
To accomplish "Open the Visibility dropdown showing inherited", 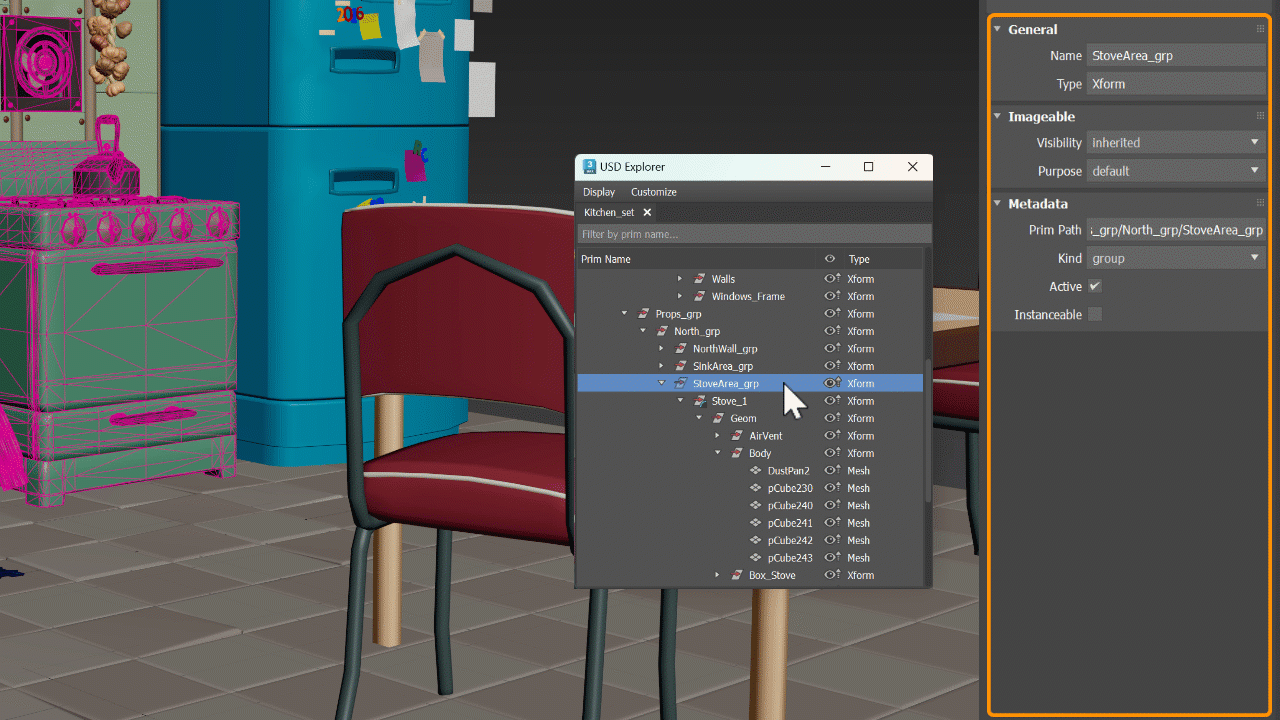I will pos(1175,142).
